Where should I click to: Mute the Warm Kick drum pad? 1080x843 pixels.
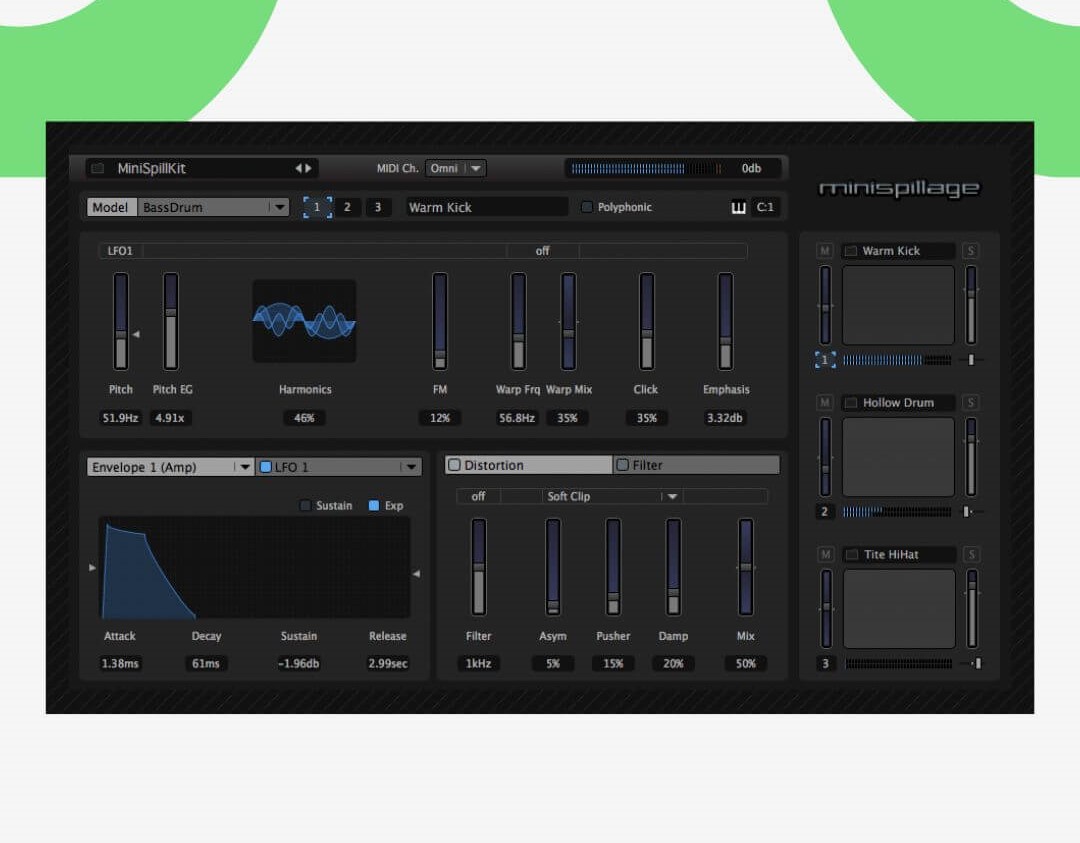pos(825,251)
